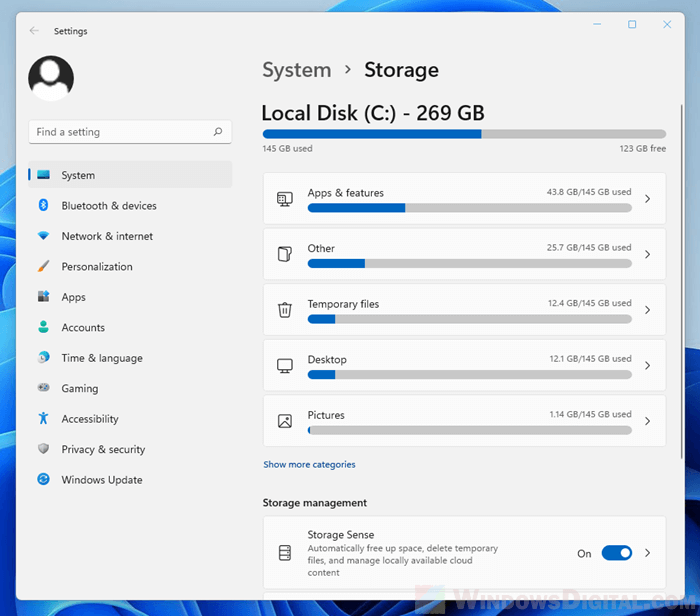This screenshot has width=700, height=616.
Task: Click the Bluetooth icon in the sidebar
Action: click(43, 205)
